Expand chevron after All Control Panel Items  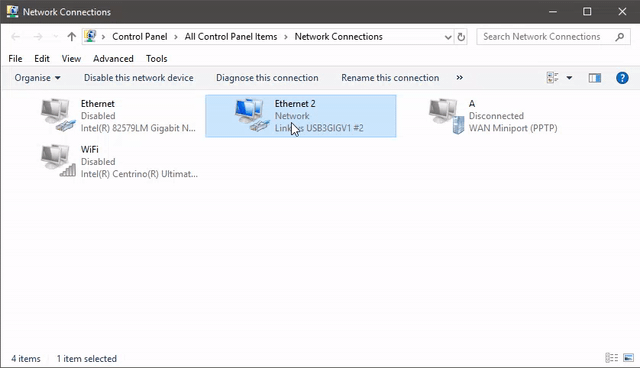pyautogui.click(x=286, y=37)
